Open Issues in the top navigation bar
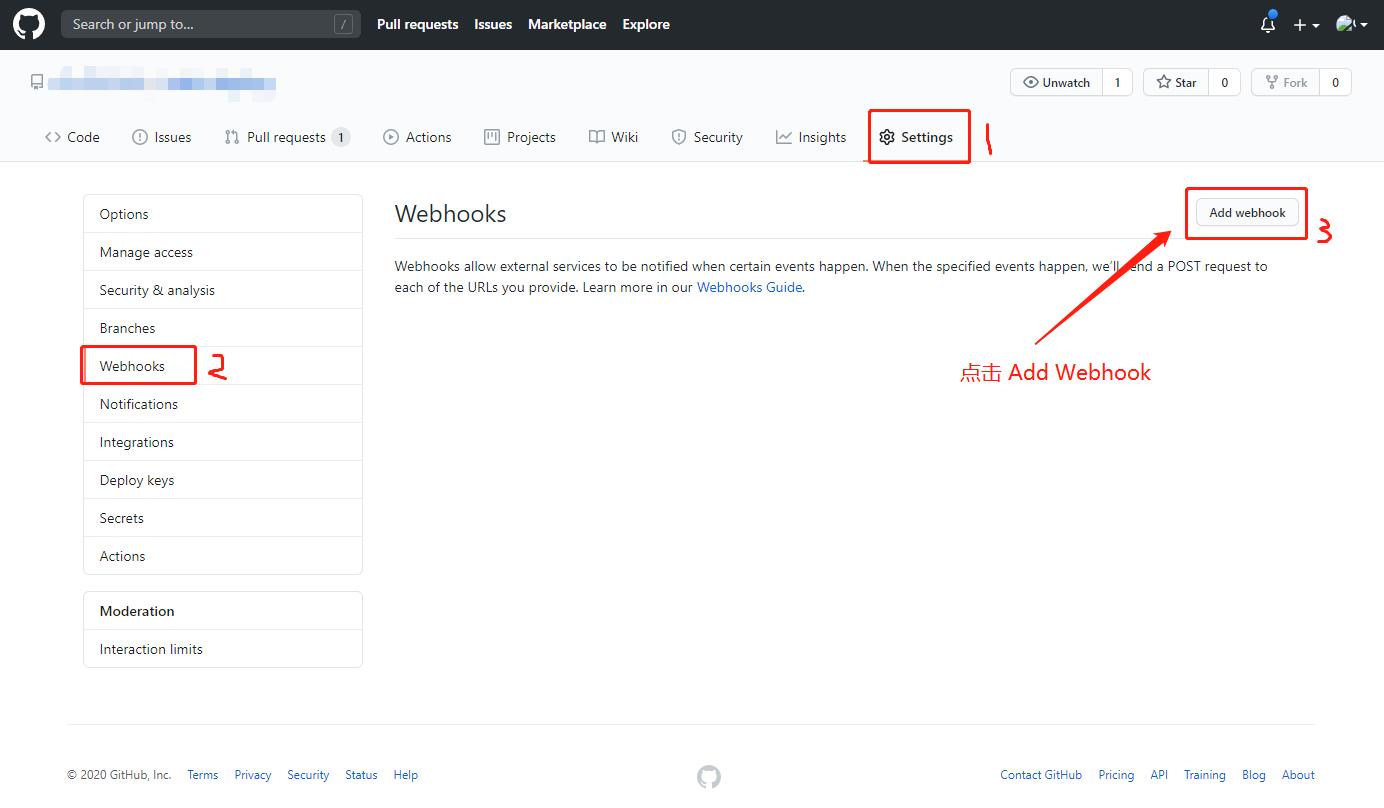Image resolution: width=1384 pixels, height=808 pixels. [493, 24]
